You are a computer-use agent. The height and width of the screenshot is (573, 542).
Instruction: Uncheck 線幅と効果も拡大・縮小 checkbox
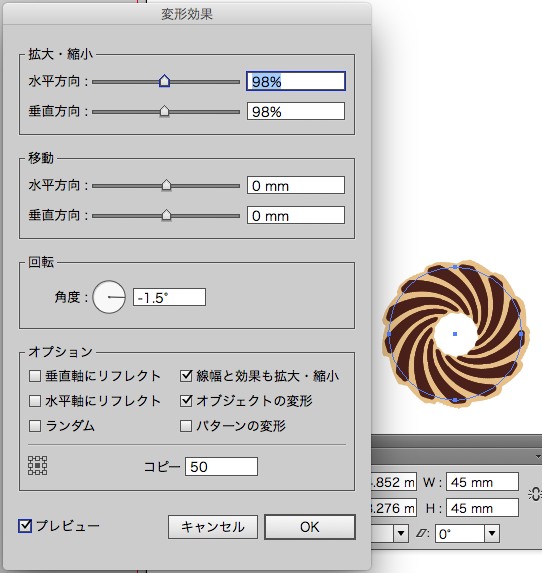(186, 376)
